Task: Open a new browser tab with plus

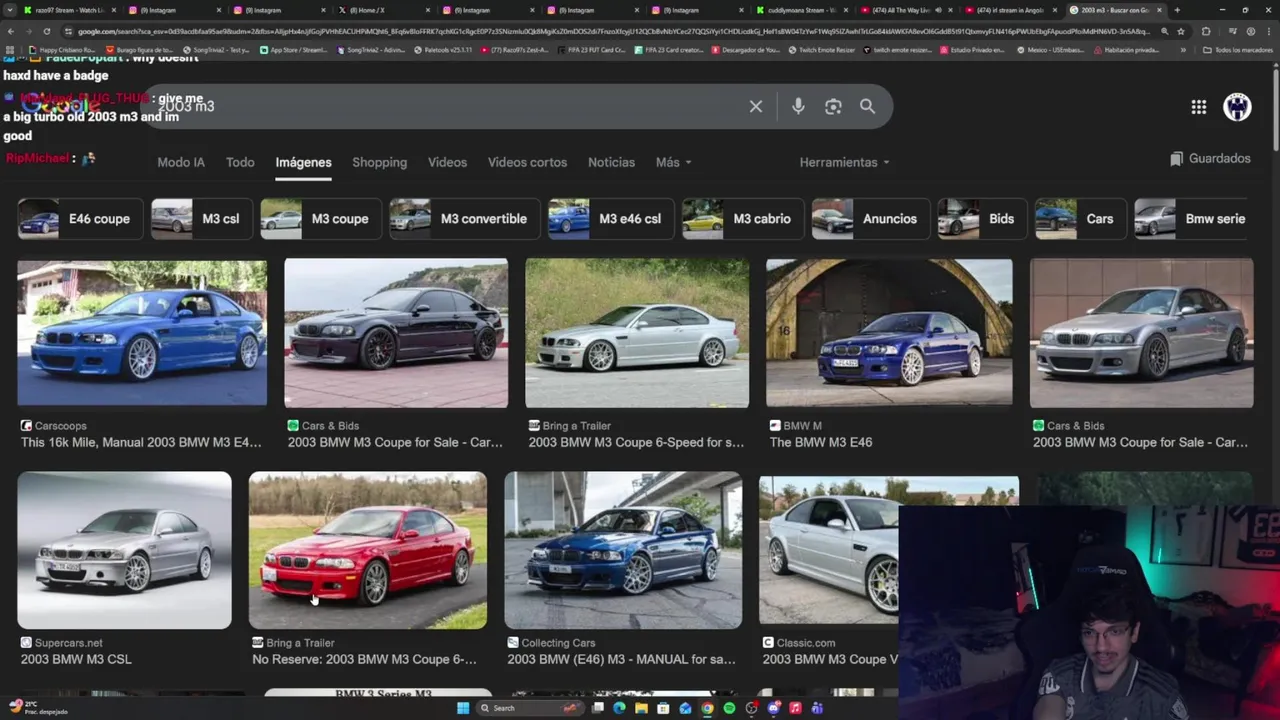Action: 1176,10
